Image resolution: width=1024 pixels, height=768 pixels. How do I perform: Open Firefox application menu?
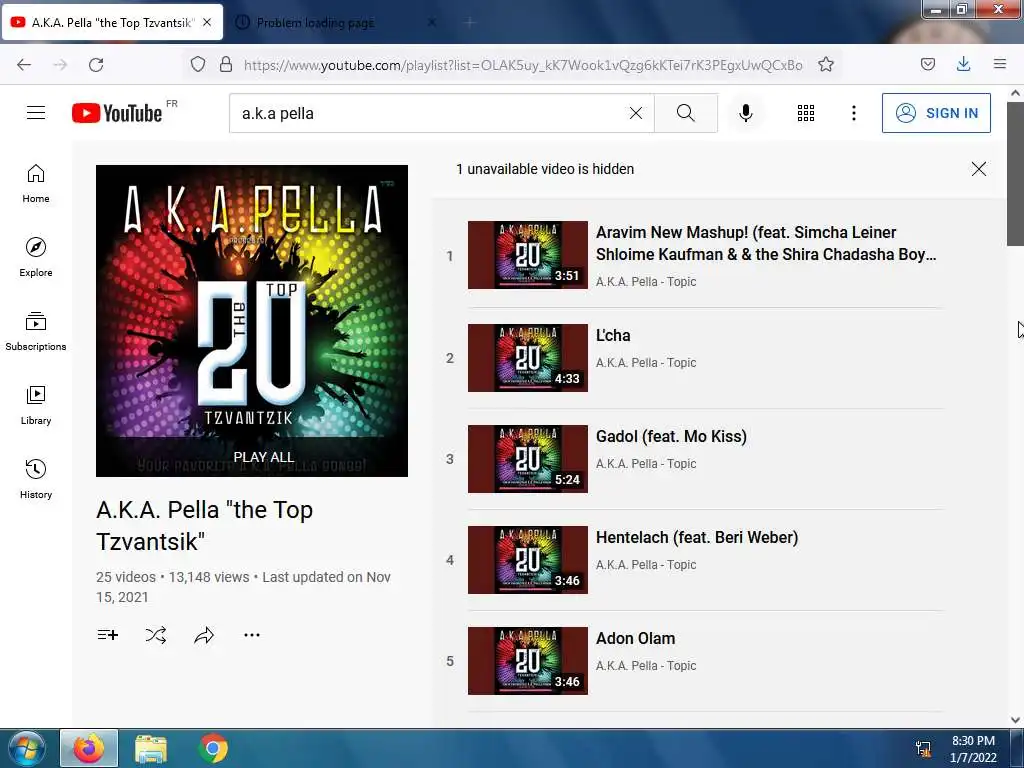tap(1000, 65)
